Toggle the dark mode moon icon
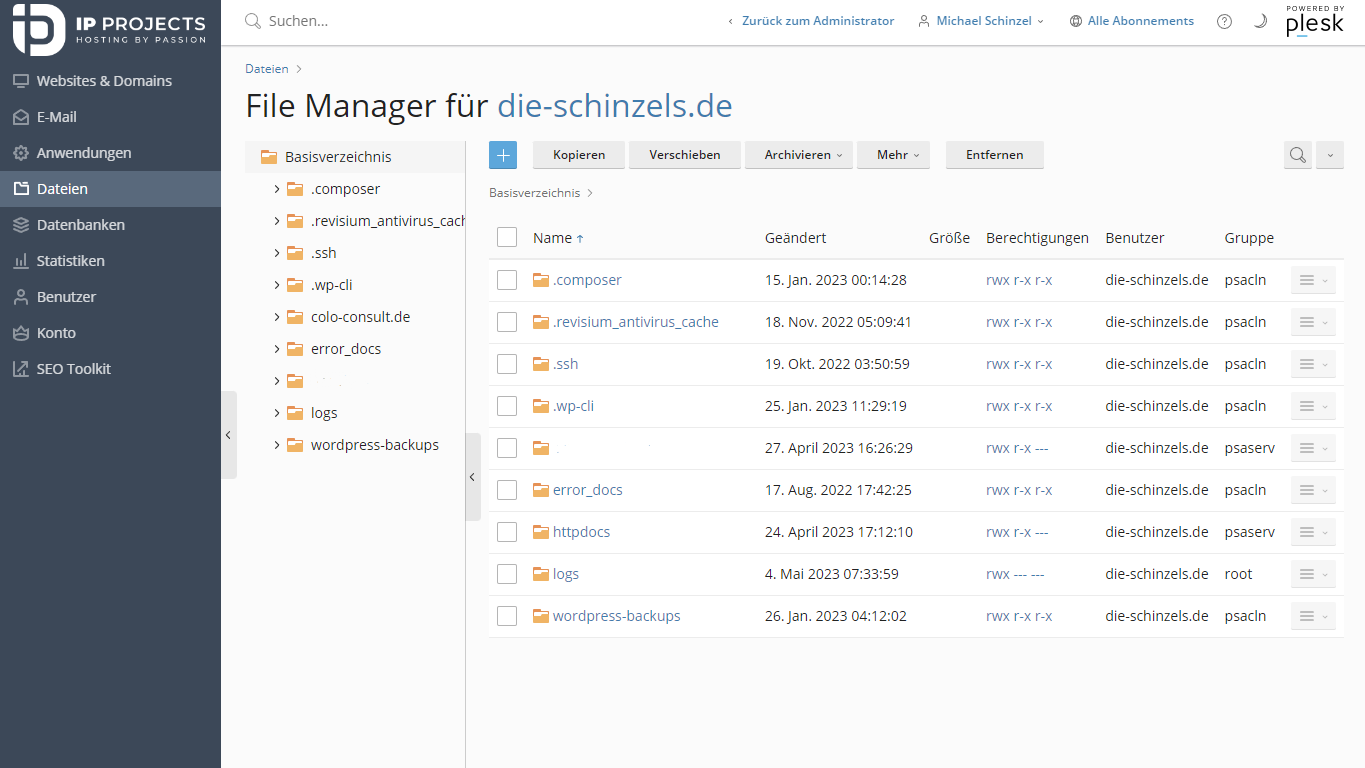This screenshot has width=1365, height=768. coord(1260,20)
